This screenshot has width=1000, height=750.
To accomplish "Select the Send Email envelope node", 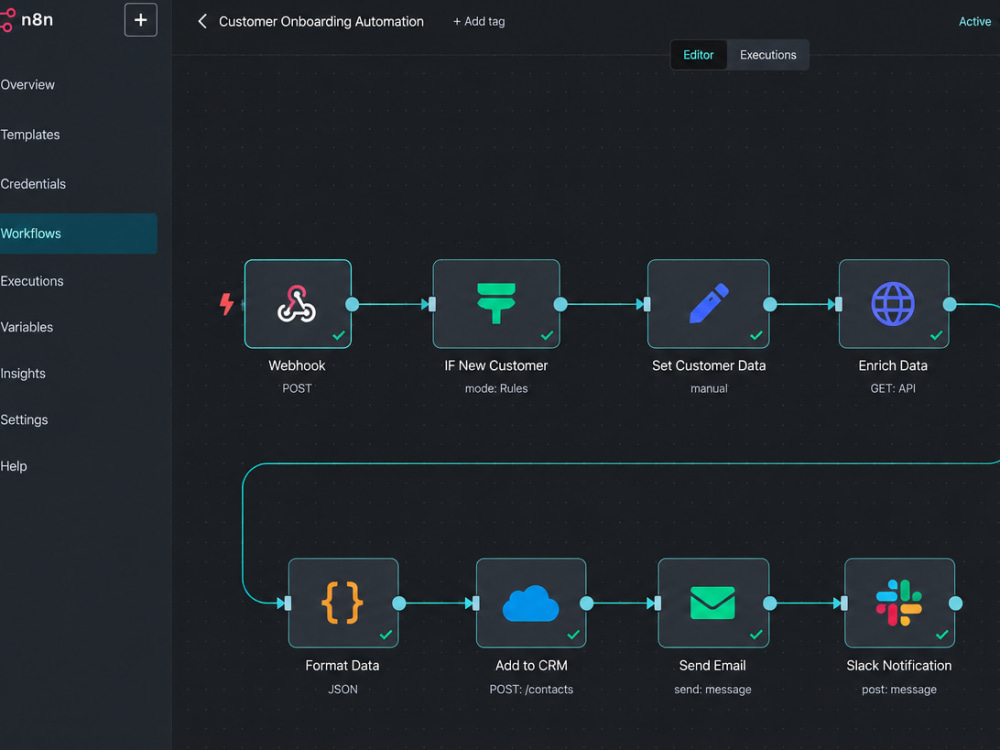I will (x=713, y=603).
